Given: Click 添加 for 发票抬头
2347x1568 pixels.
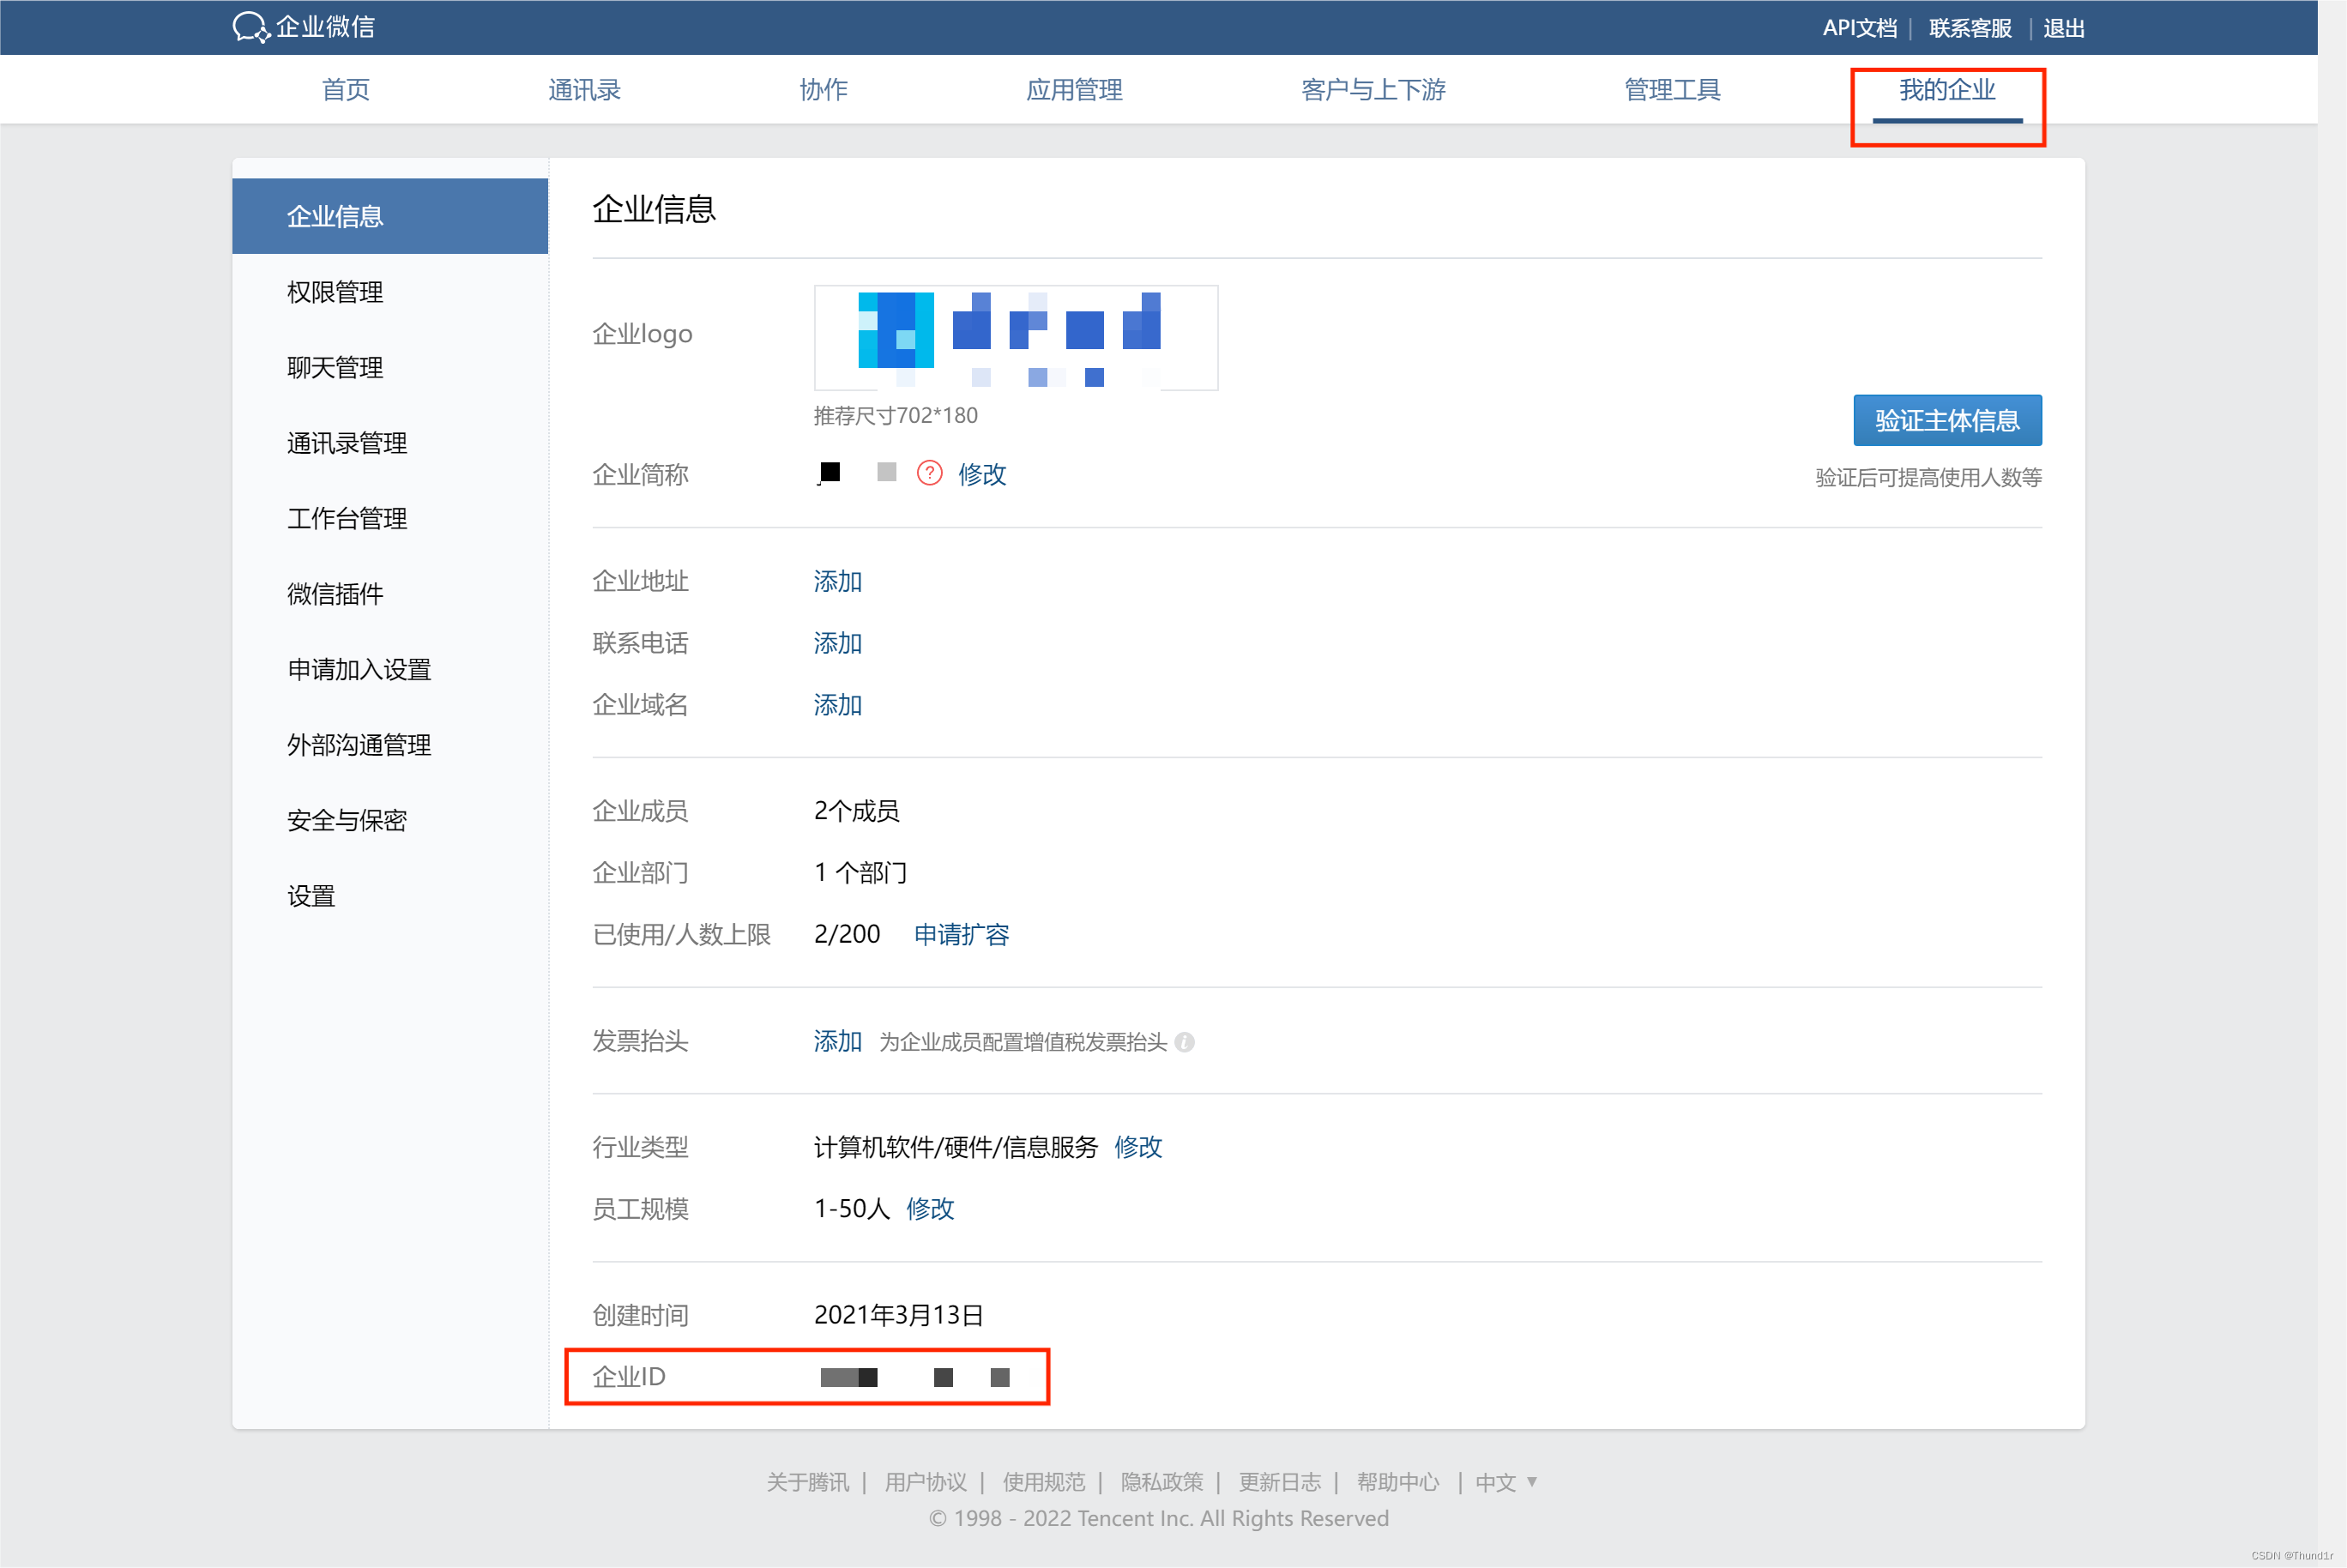Looking at the screenshot, I should coord(838,1041).
